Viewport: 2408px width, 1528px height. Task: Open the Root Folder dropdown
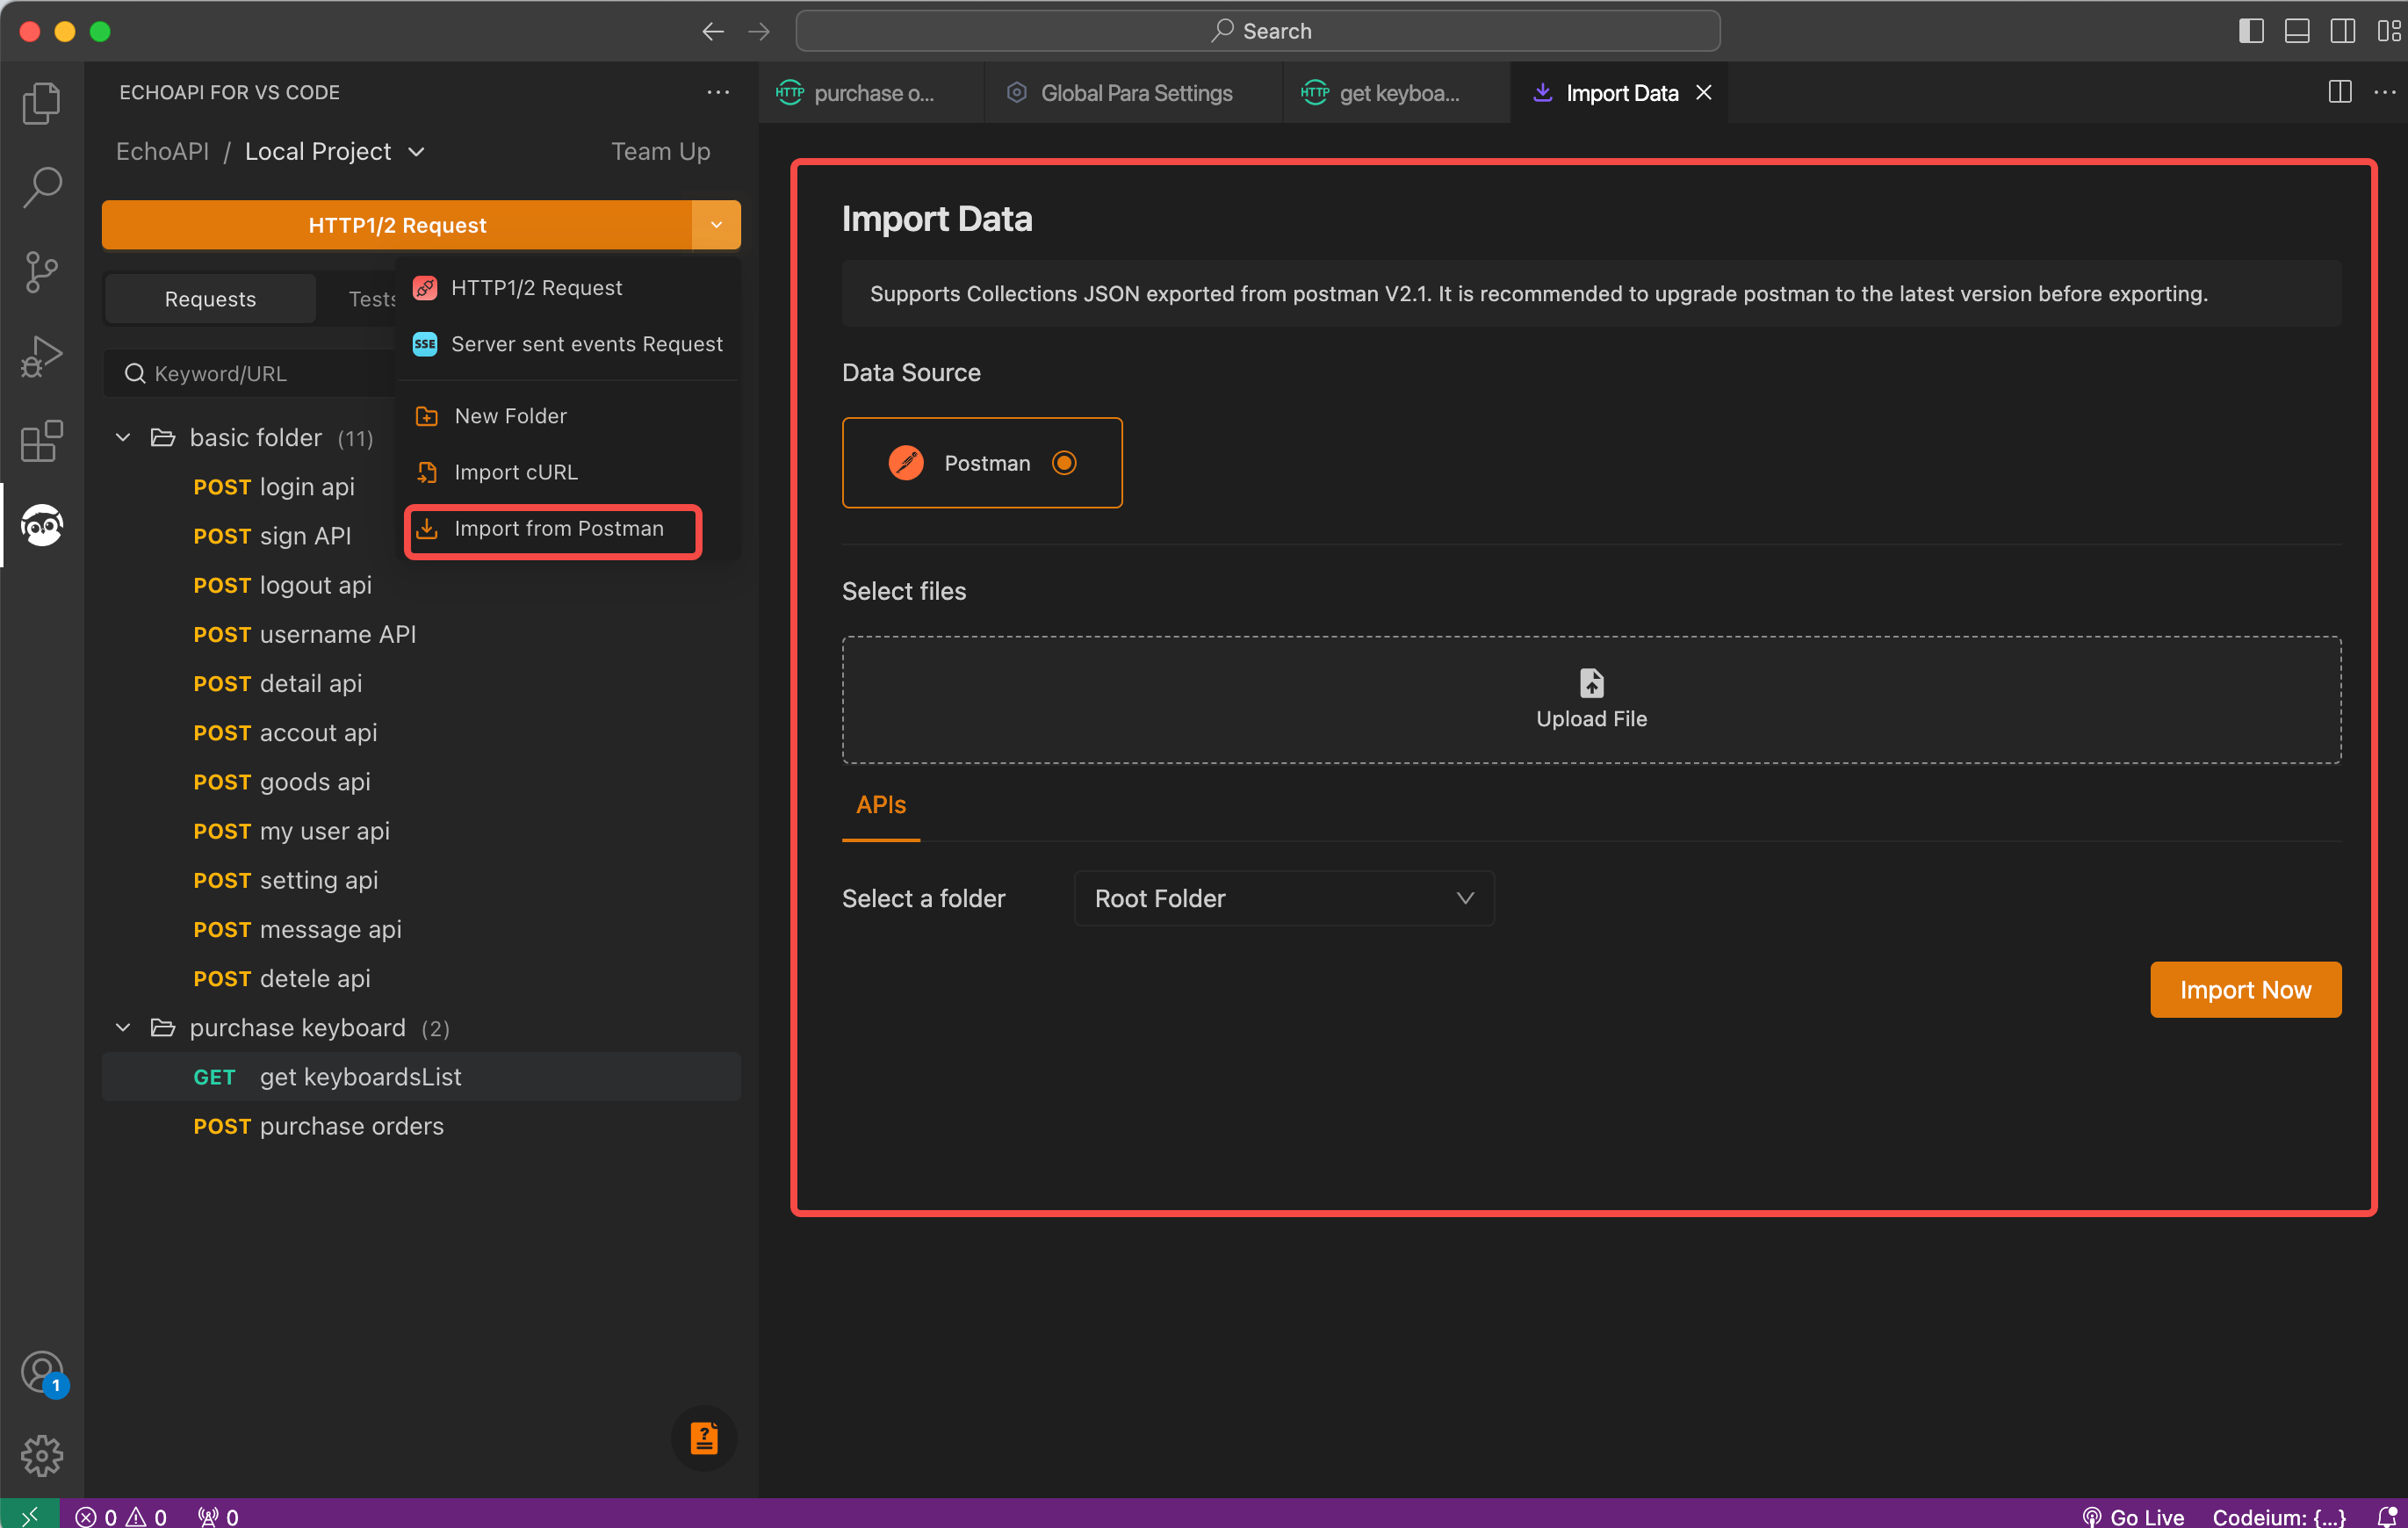click(1284, 898)
